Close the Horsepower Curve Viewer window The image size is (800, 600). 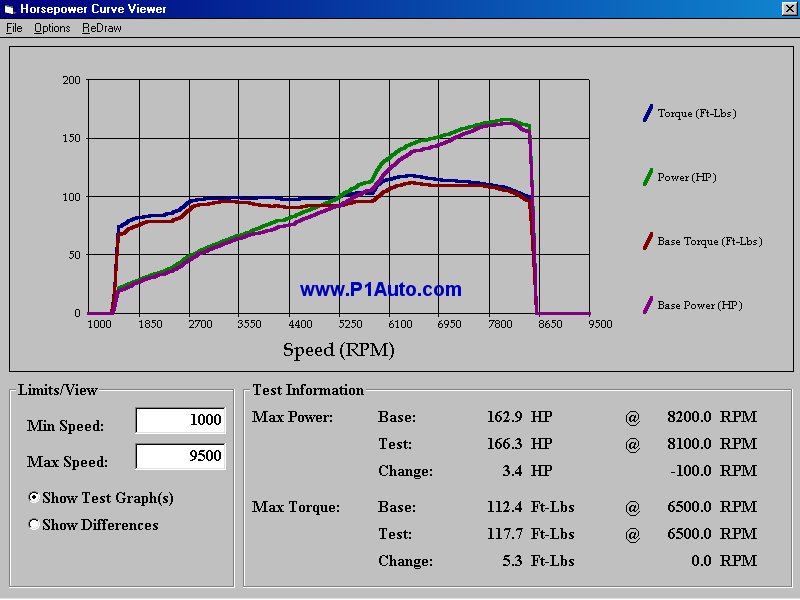(x=788, y=9)
